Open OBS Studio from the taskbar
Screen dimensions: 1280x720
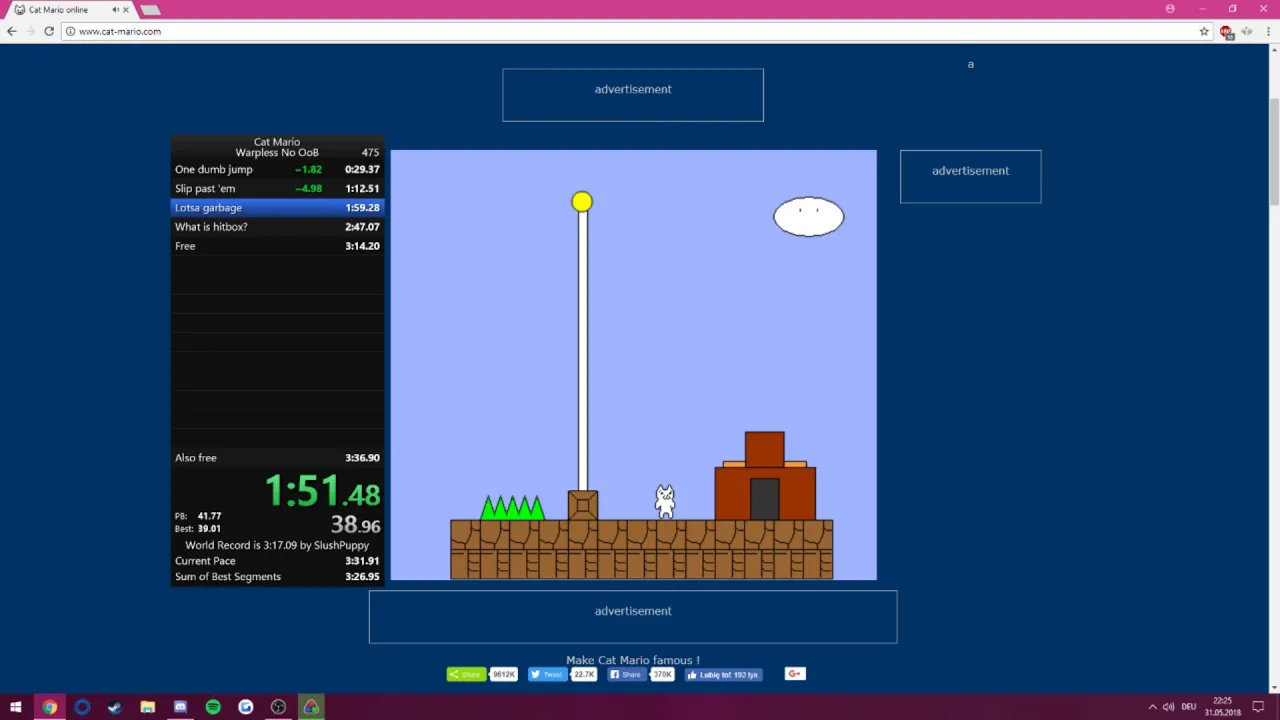pyautogui.click(x=278, y=707)
